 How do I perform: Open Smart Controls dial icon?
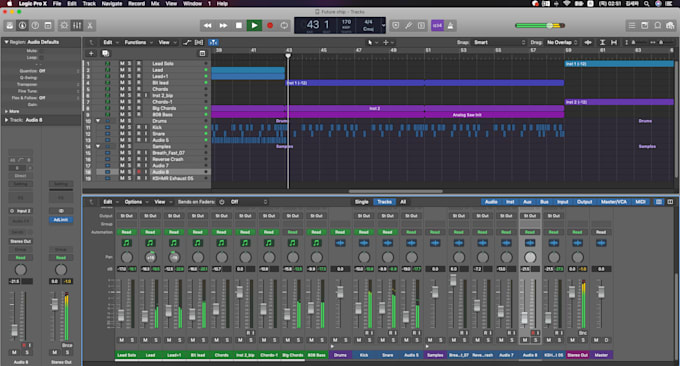[64, 26]
